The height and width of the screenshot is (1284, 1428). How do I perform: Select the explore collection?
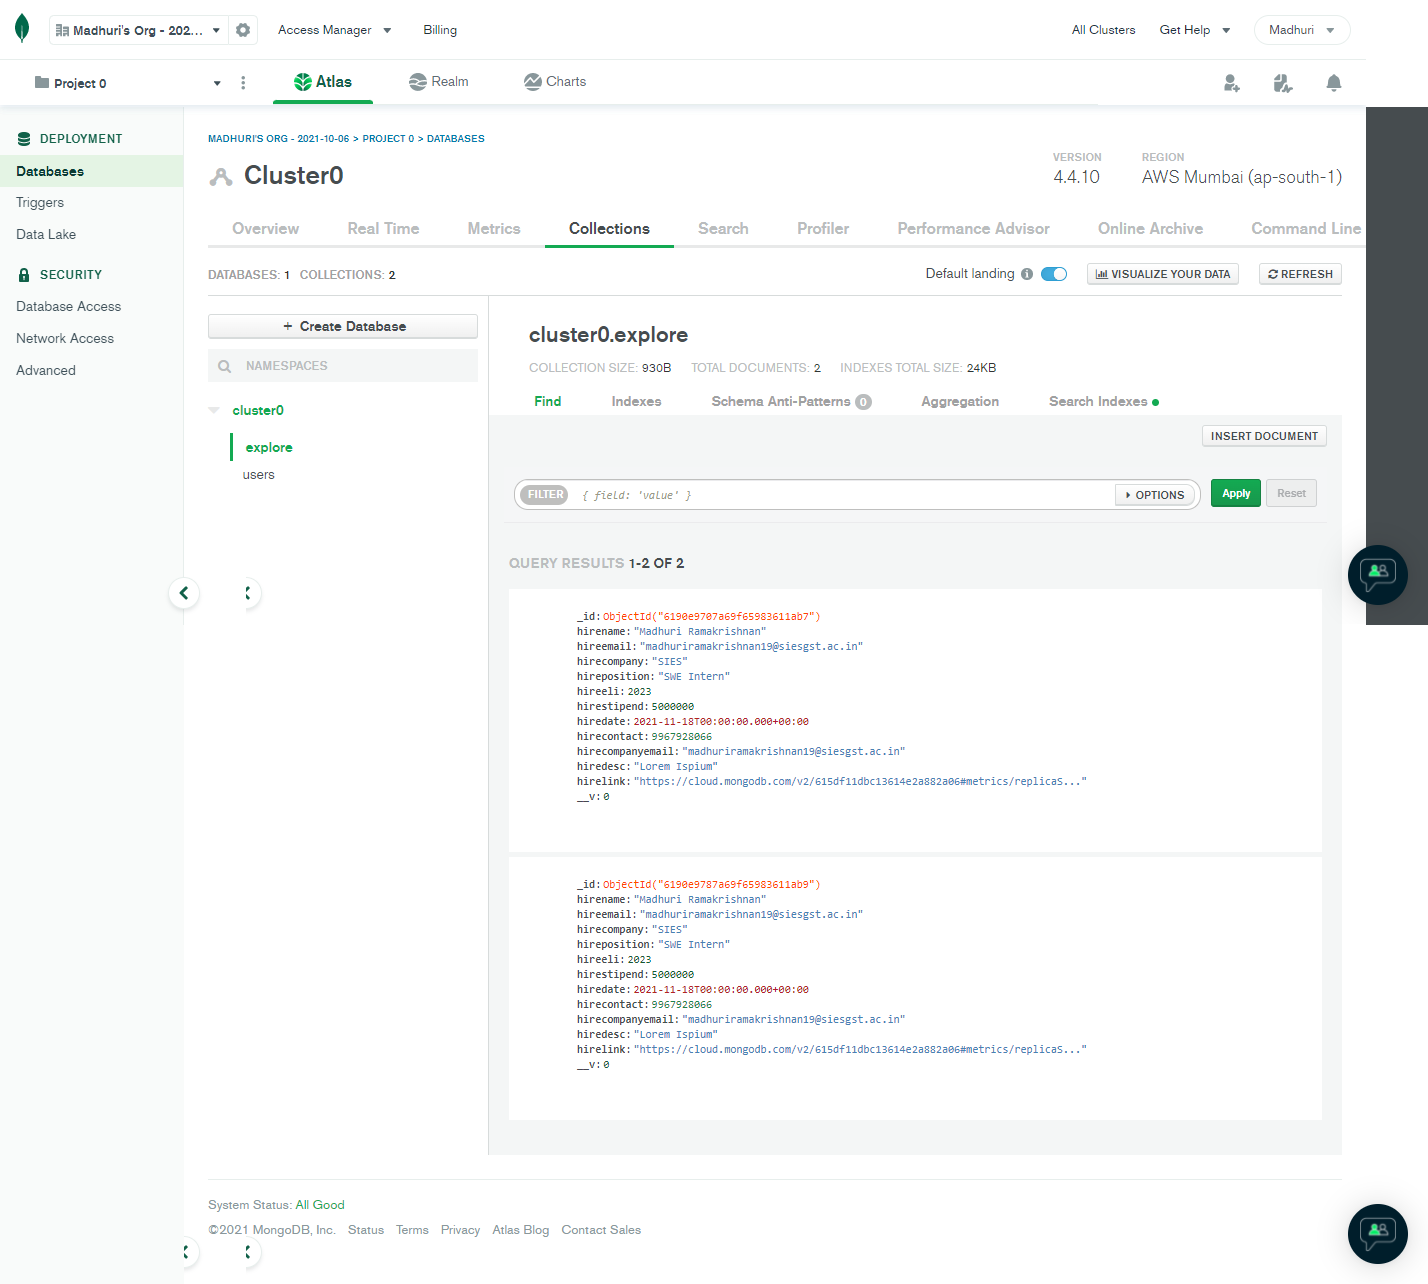(269, 447)
